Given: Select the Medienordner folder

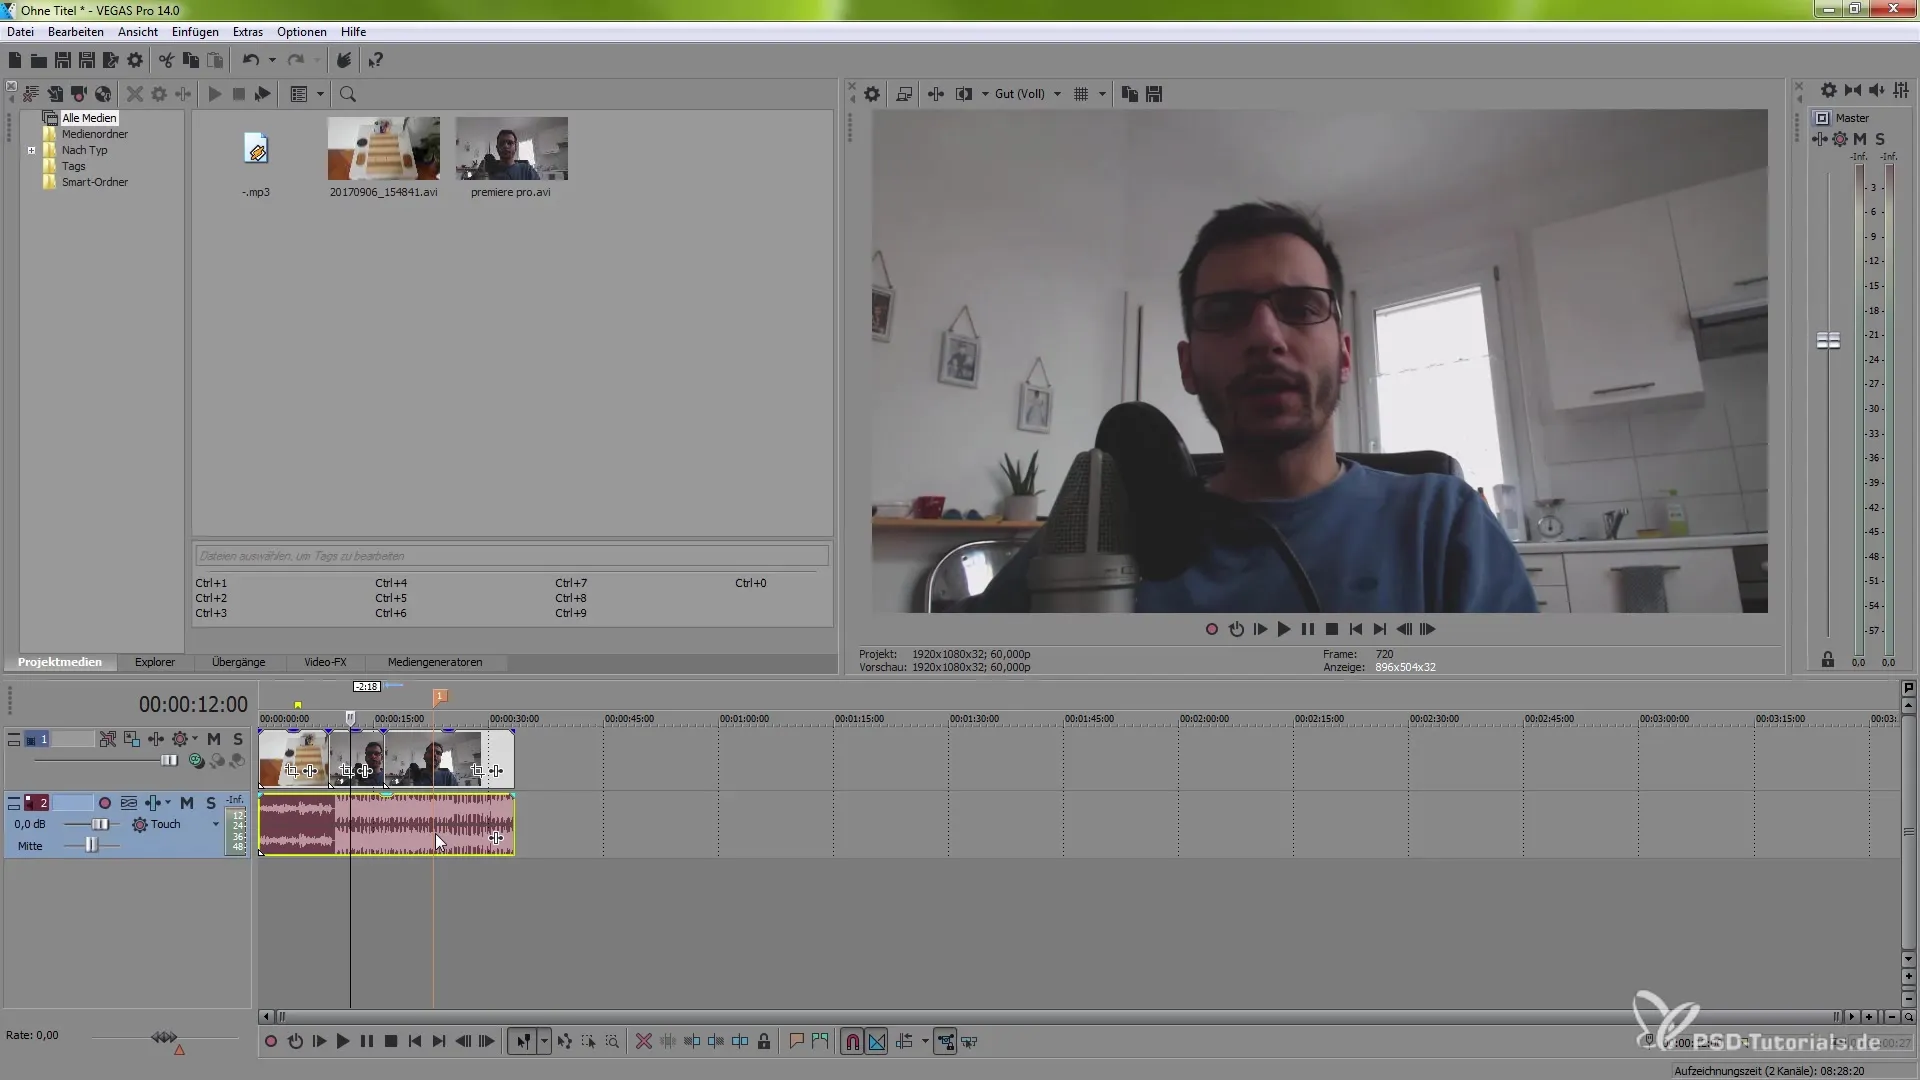Looking at the screenshot, I should 95,134.
